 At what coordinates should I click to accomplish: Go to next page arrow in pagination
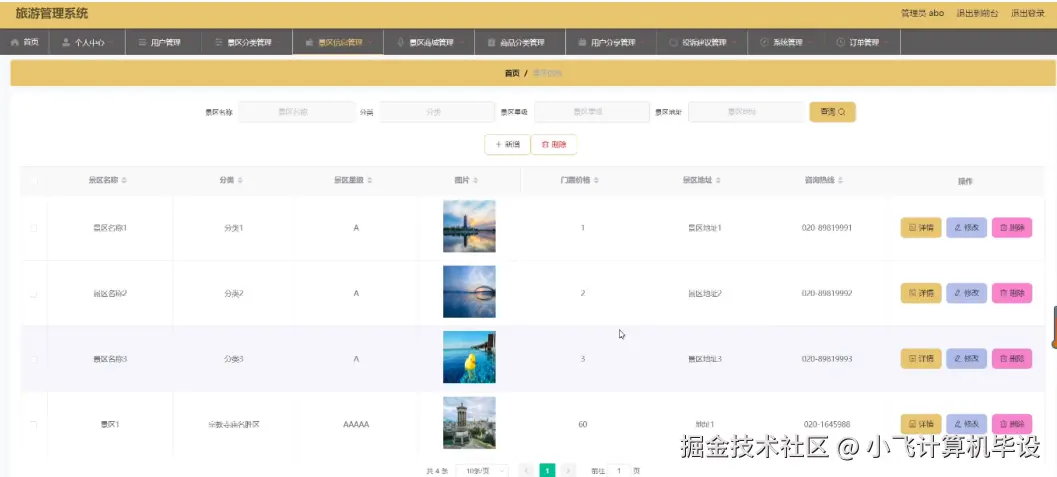tap(568, 470)
